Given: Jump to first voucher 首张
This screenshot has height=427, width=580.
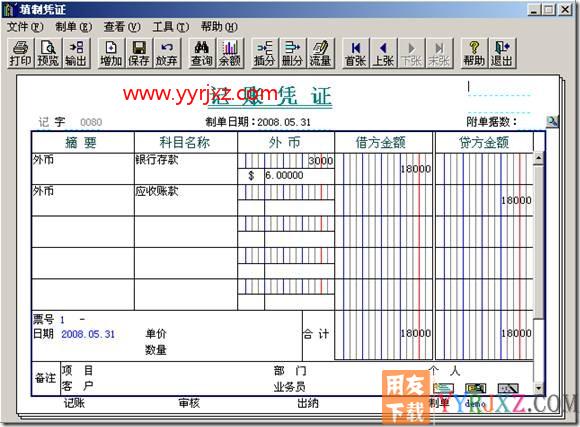Looking at the screenshot, I should 355,53.
